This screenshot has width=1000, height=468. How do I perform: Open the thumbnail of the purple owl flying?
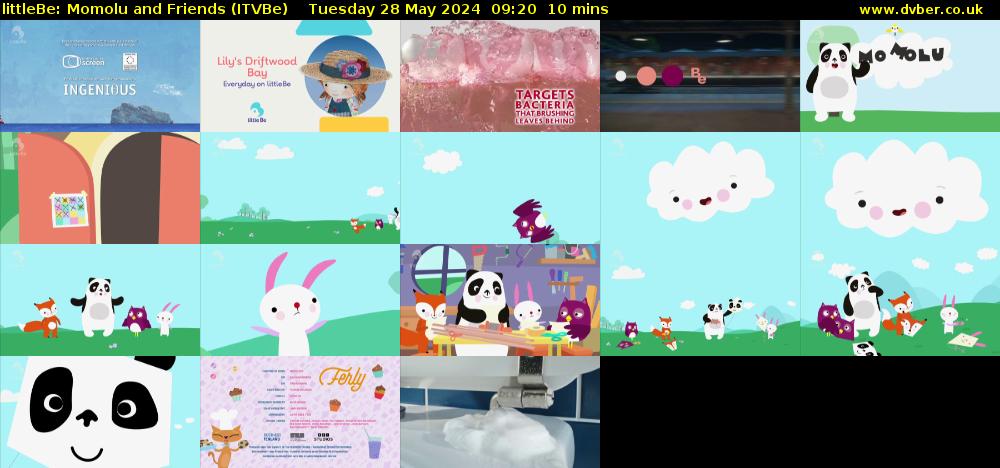pyautogui.click(x=500, y=188)
